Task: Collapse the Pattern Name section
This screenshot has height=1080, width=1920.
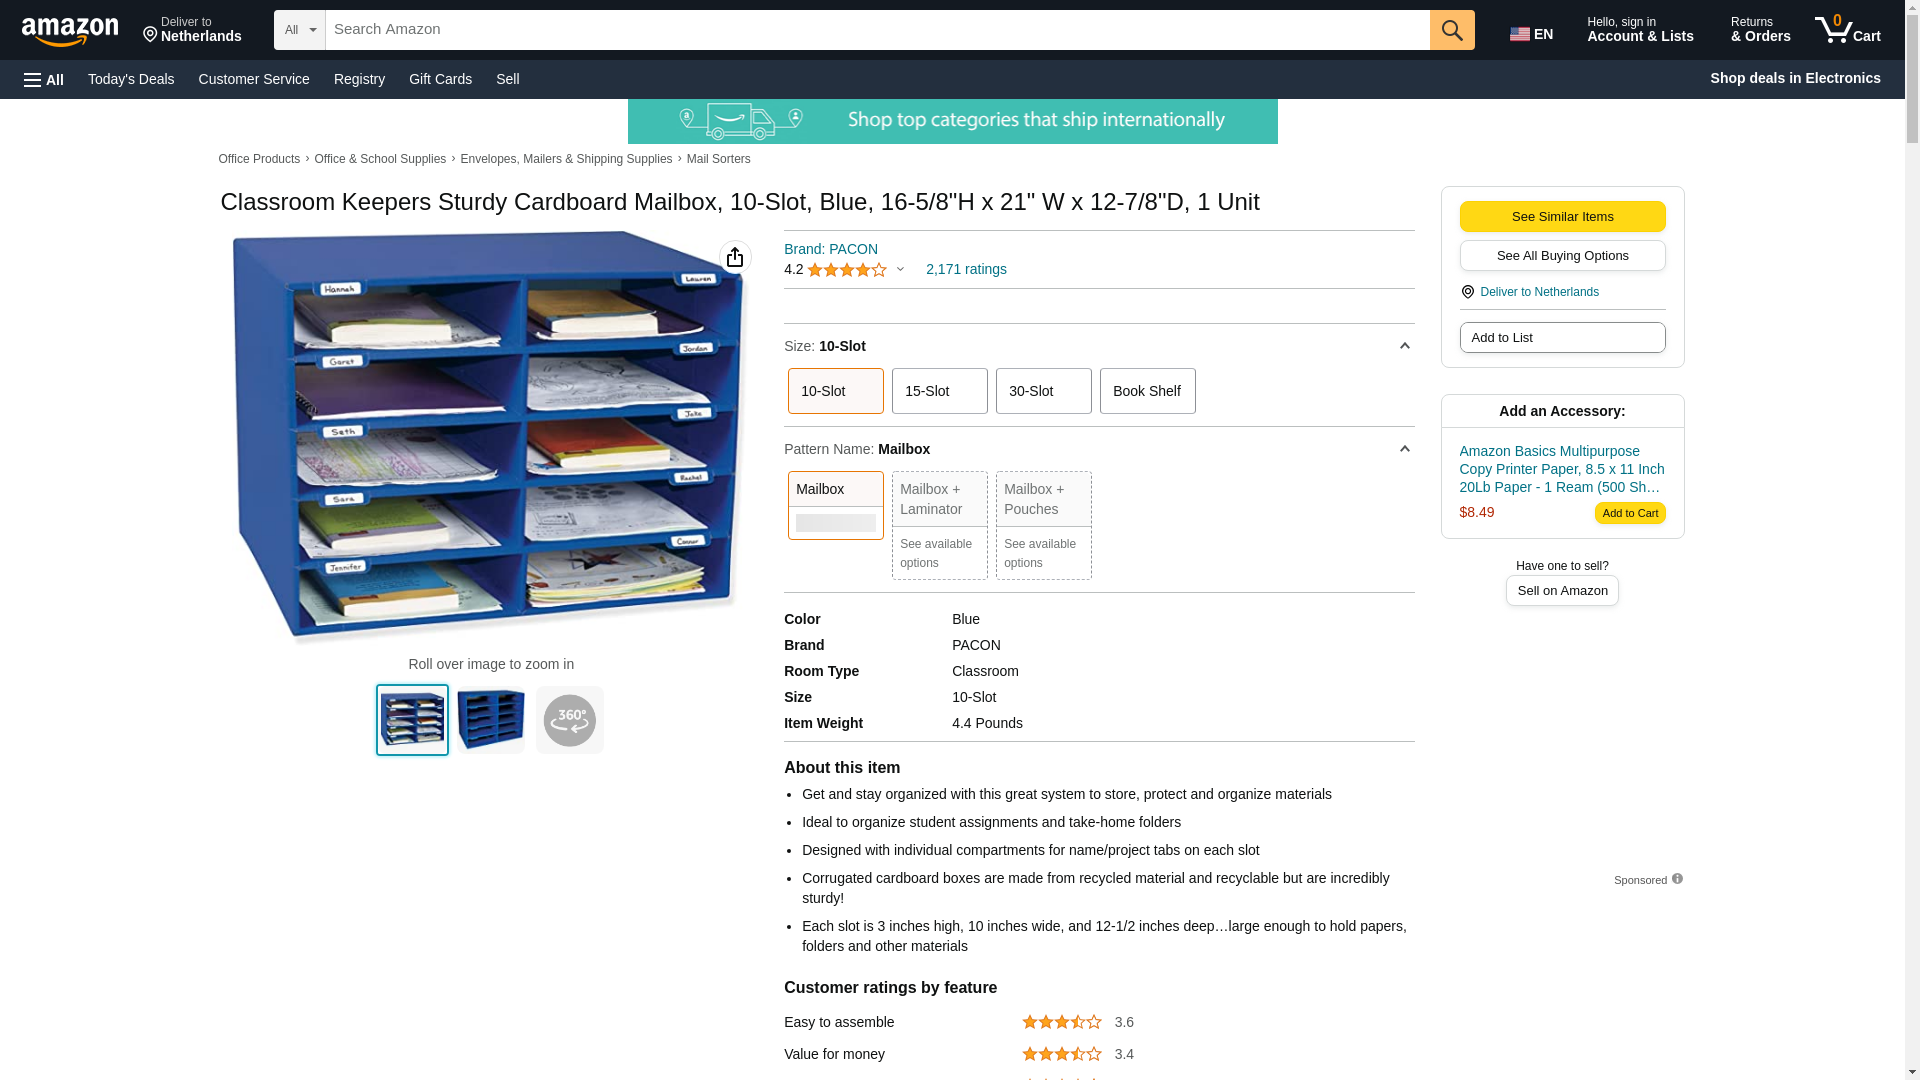Action: click(x=1404, y=449)
